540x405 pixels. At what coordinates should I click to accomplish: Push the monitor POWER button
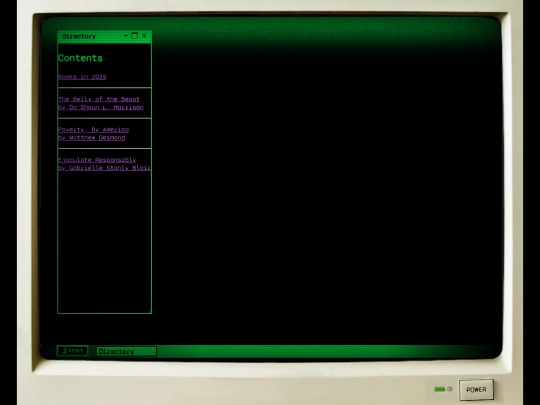tap(476, 390)
